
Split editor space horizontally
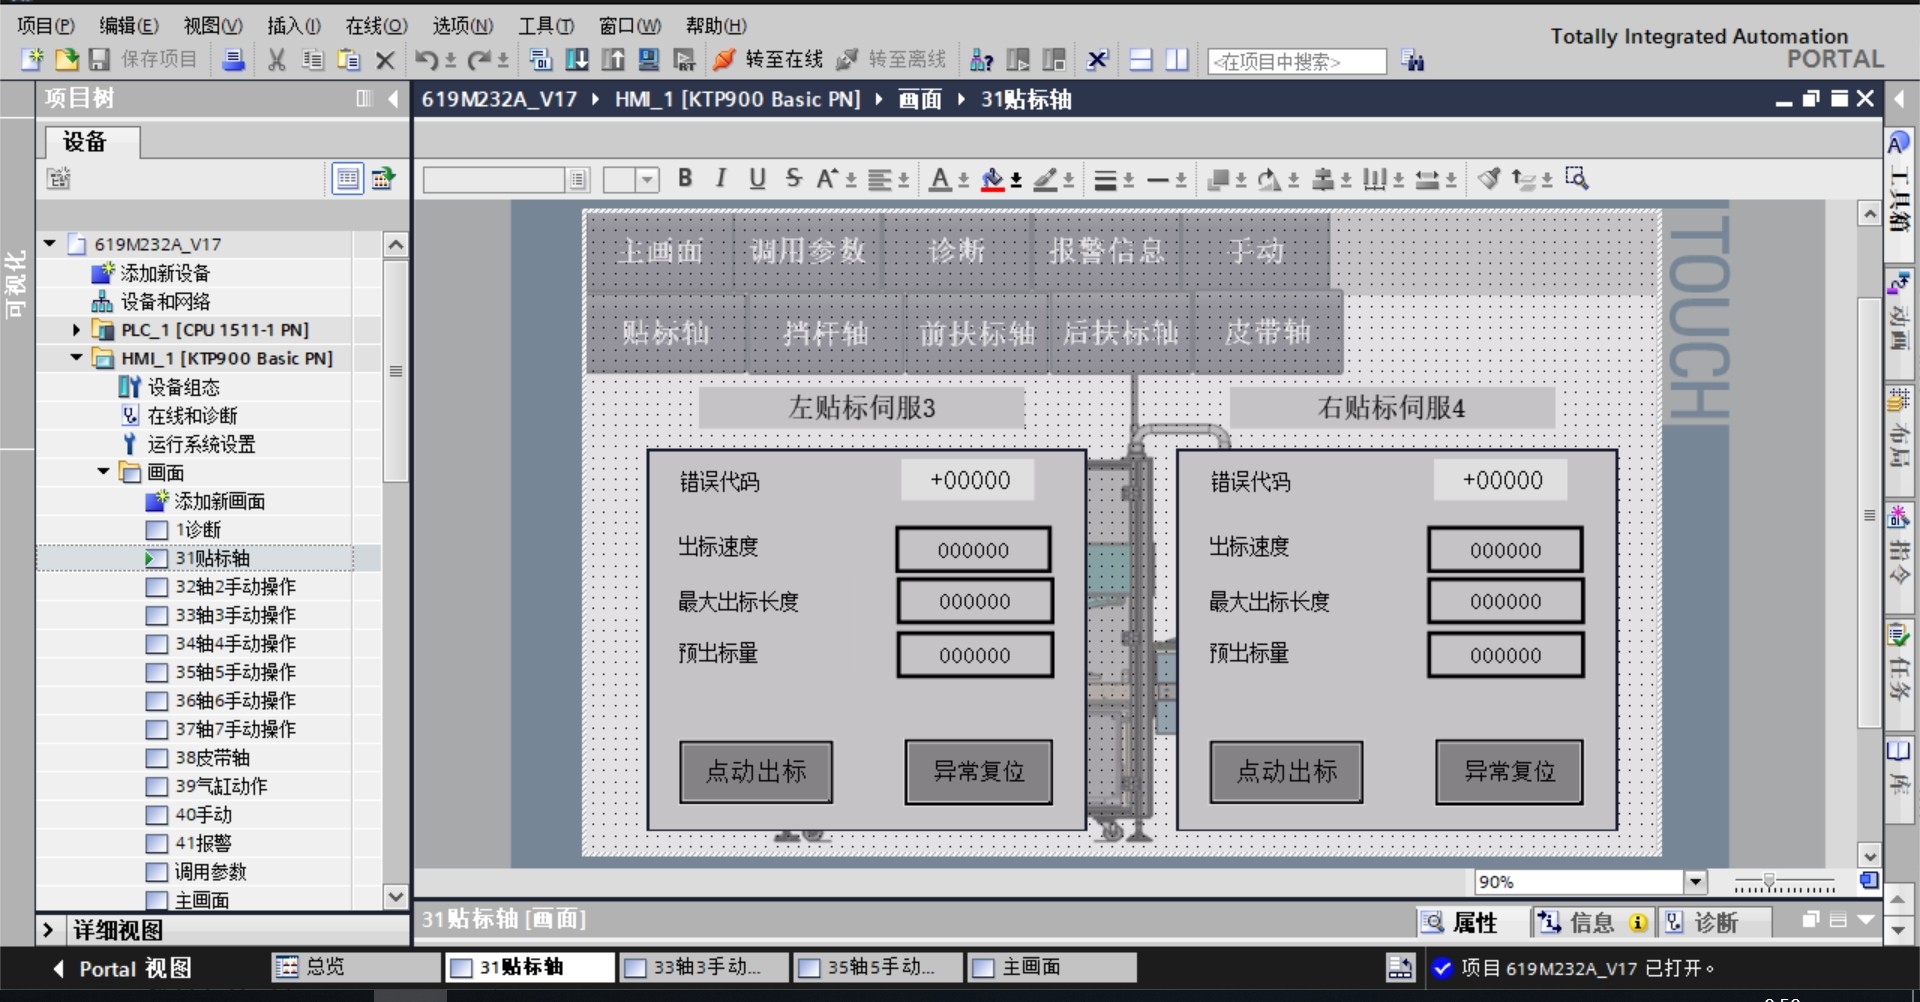[1141, 60]
